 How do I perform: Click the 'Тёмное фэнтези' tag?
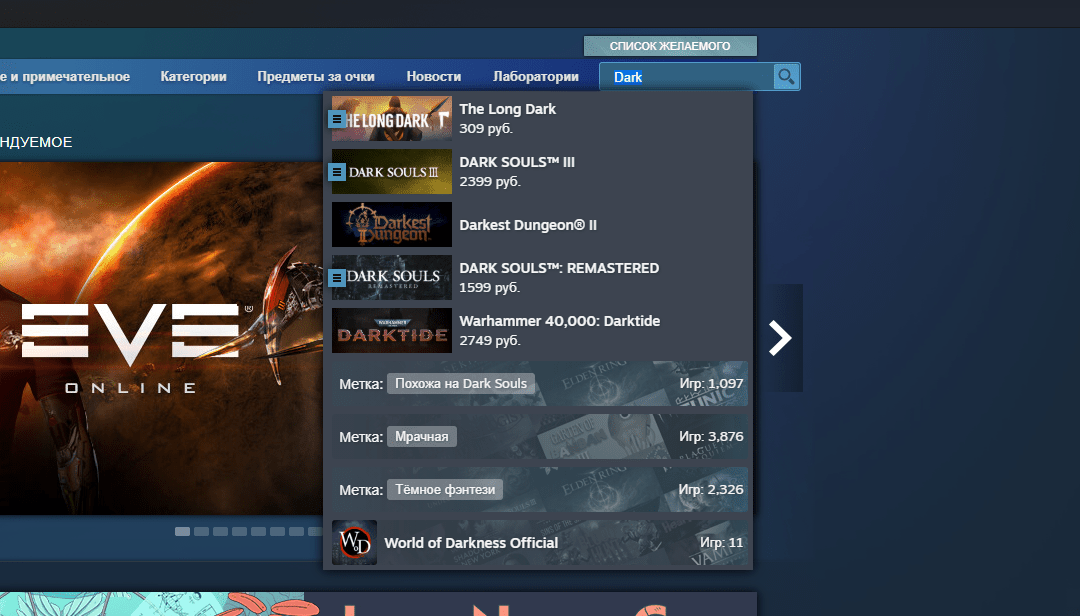(x=445, y=490)
